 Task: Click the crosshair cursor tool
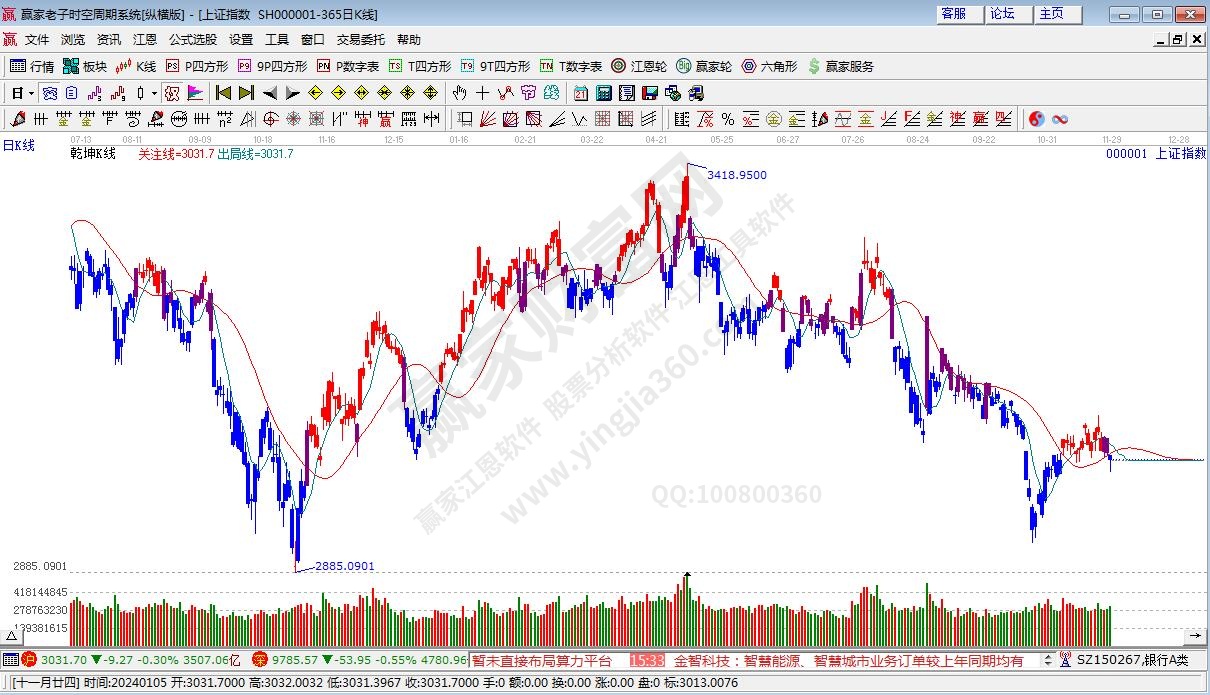482,93
